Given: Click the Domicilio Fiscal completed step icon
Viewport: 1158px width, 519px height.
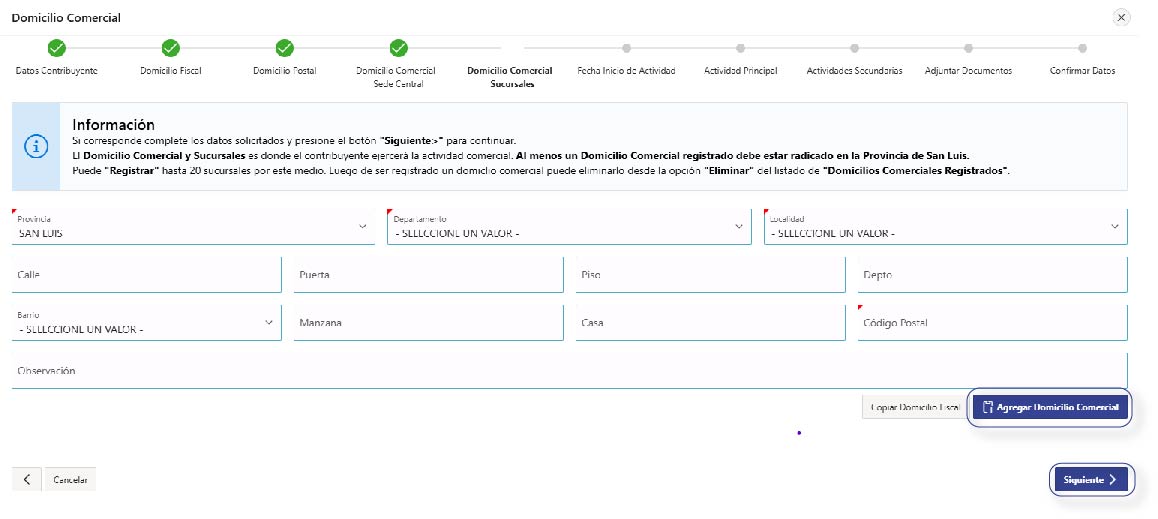Looking at the screenshot, I should 171,48.
